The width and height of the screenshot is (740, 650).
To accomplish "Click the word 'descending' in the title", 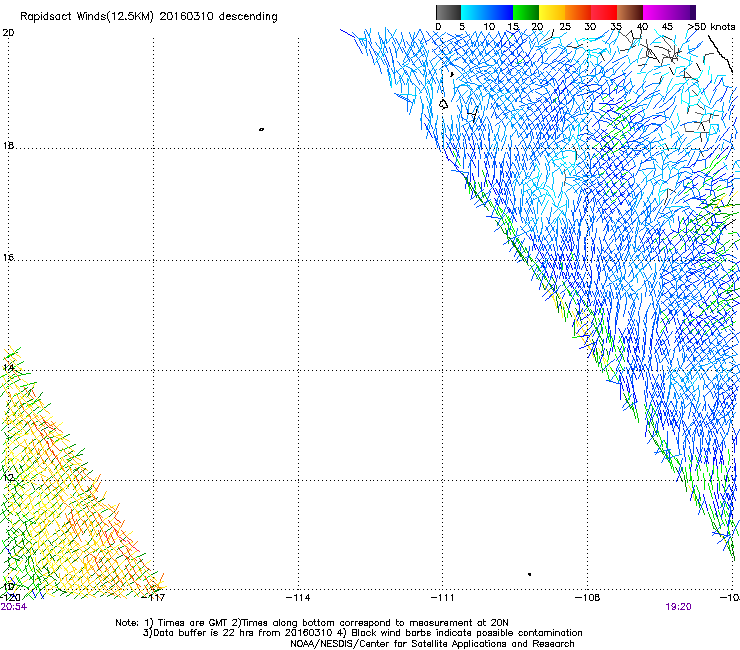I will tap(248, 17).
